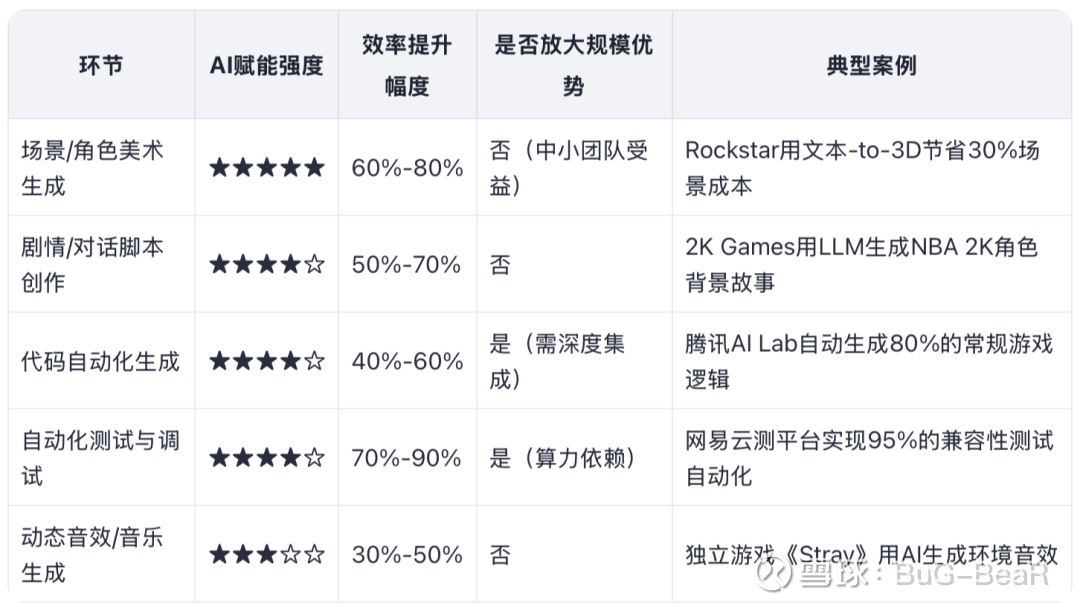Click the 是（算力依赖）cell
1080x607 pixels.
[x=563, y=457]
